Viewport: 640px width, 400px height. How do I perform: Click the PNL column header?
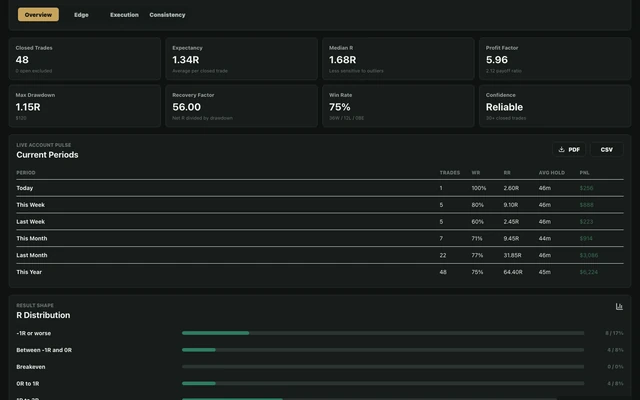pyautogui.click(x=584, y=173)
